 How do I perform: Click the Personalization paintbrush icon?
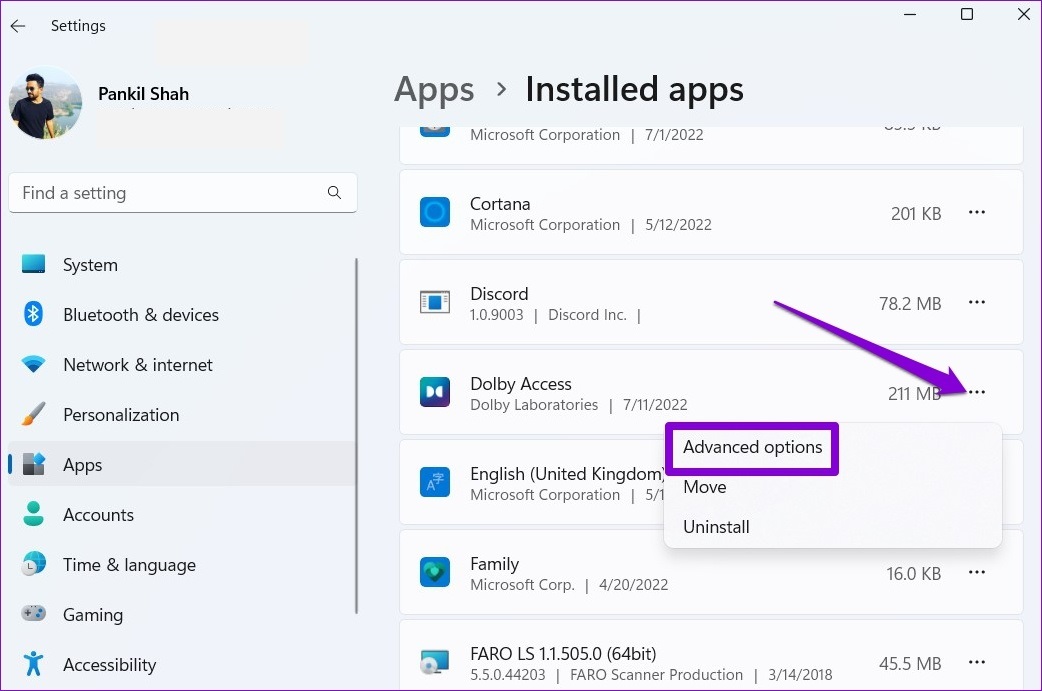[x=34, y=415]
